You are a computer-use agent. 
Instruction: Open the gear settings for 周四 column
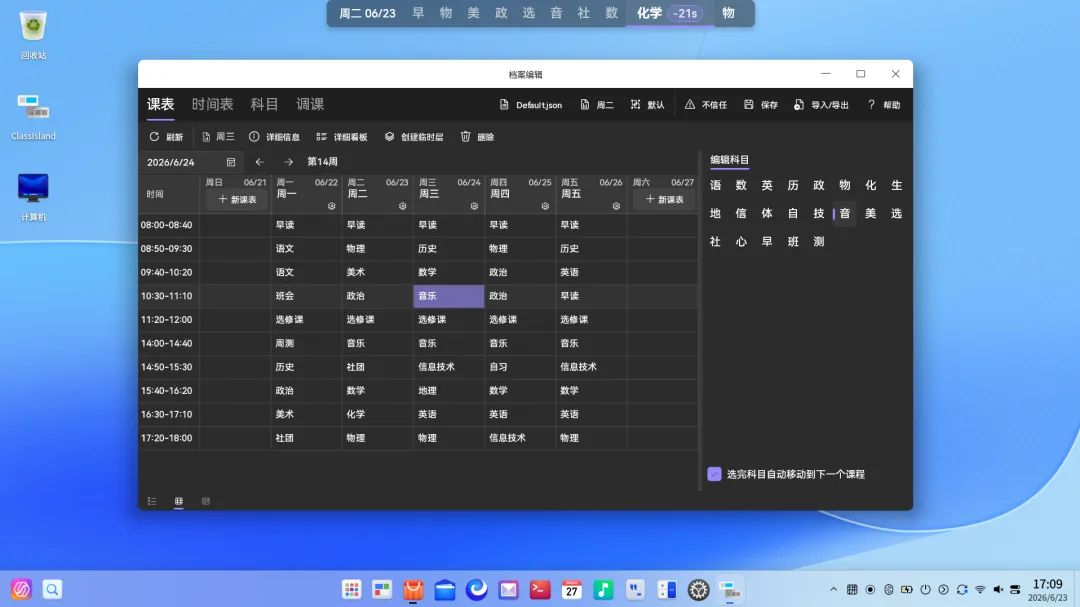[x=545, y=206]
